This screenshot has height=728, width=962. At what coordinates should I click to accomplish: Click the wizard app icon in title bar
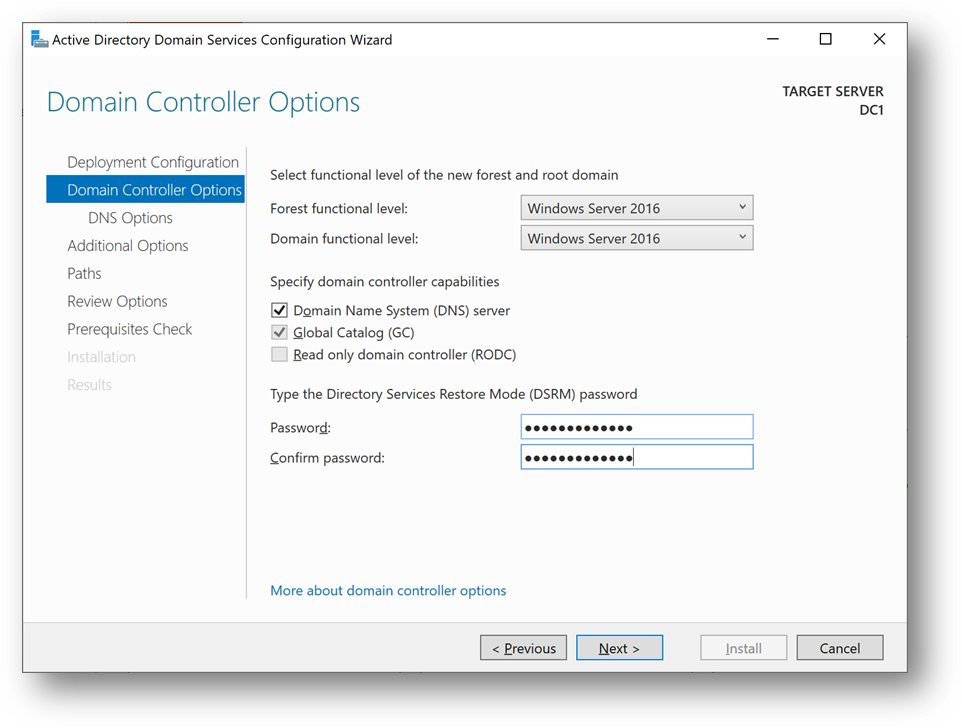(39, 39)
